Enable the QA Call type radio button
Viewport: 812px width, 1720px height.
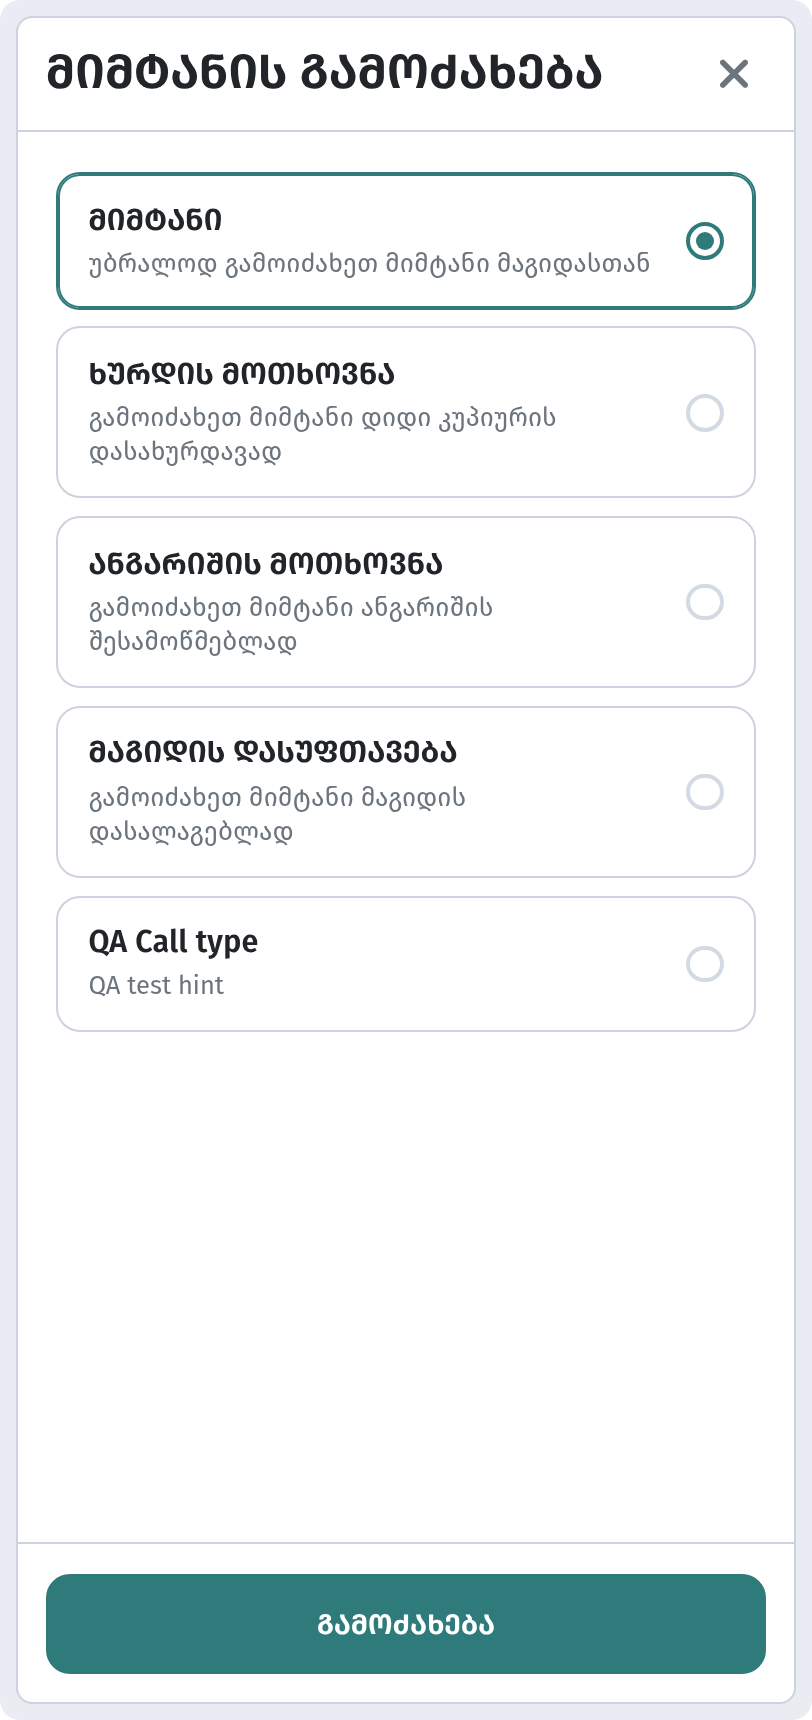[705, 964]
